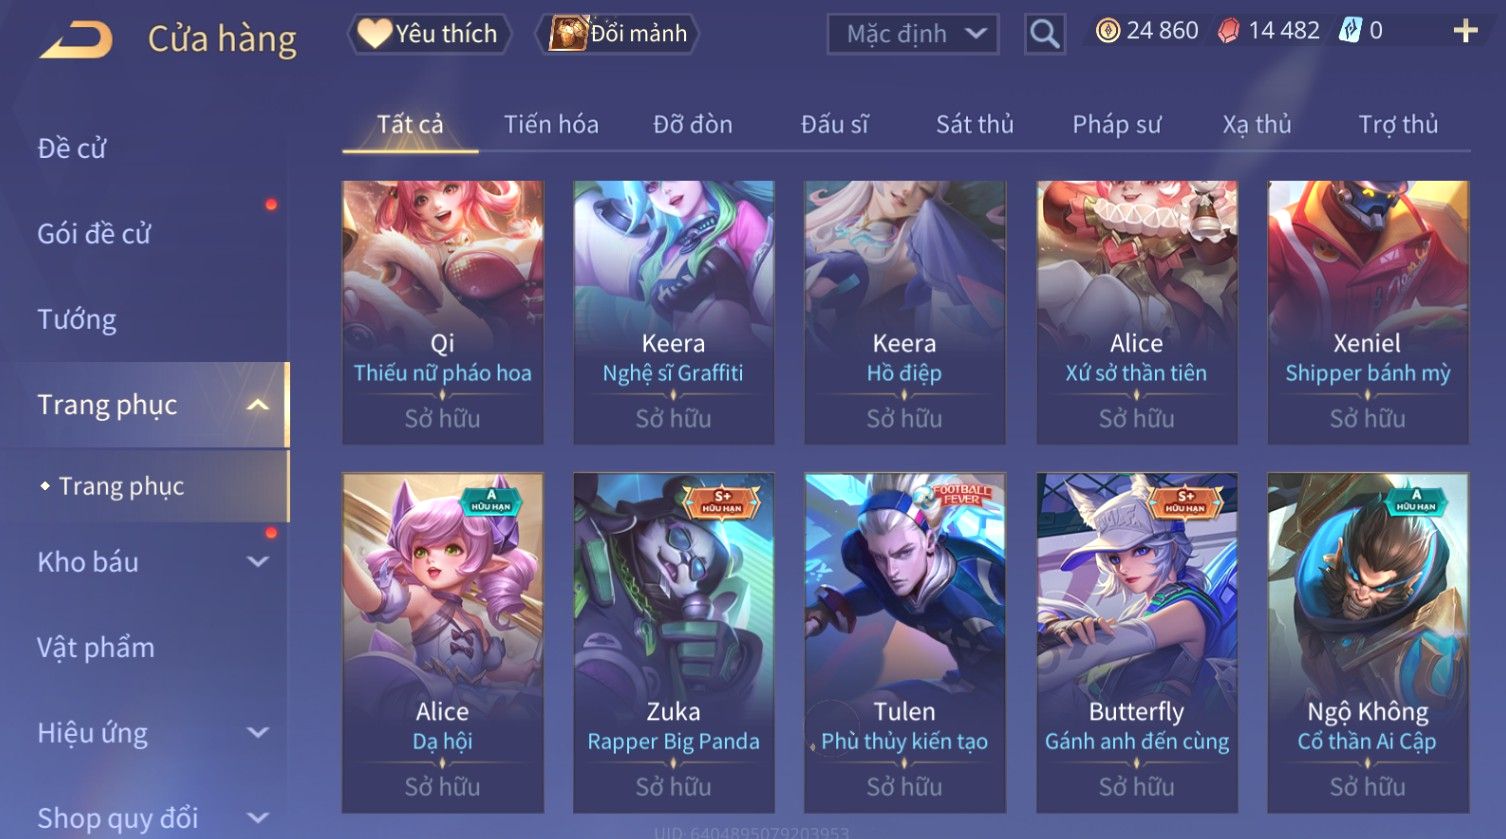Tap the red ruby currency icon

point(1228,31)
